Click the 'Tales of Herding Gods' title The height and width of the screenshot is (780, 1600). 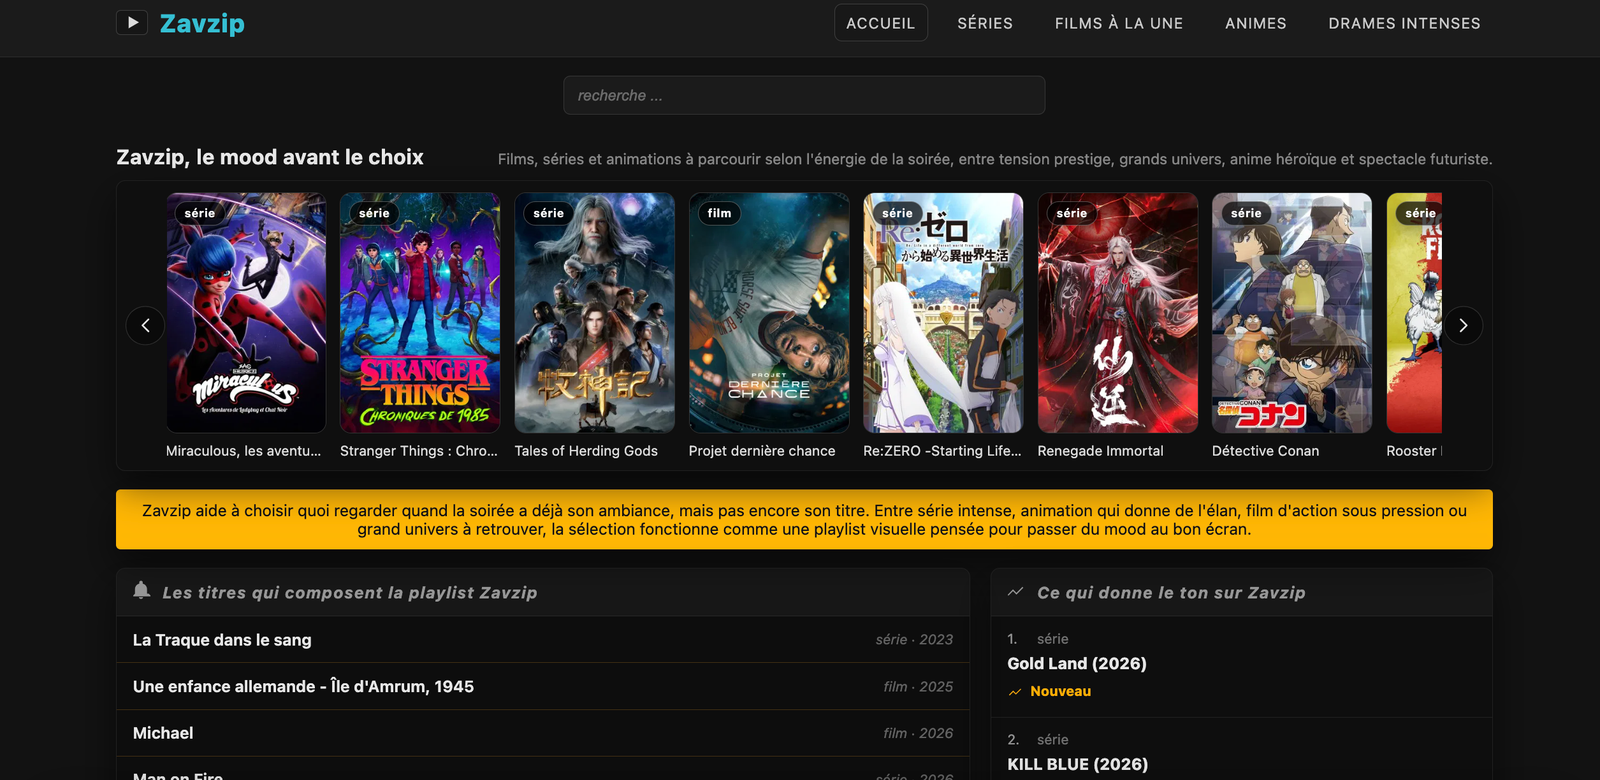586,451
